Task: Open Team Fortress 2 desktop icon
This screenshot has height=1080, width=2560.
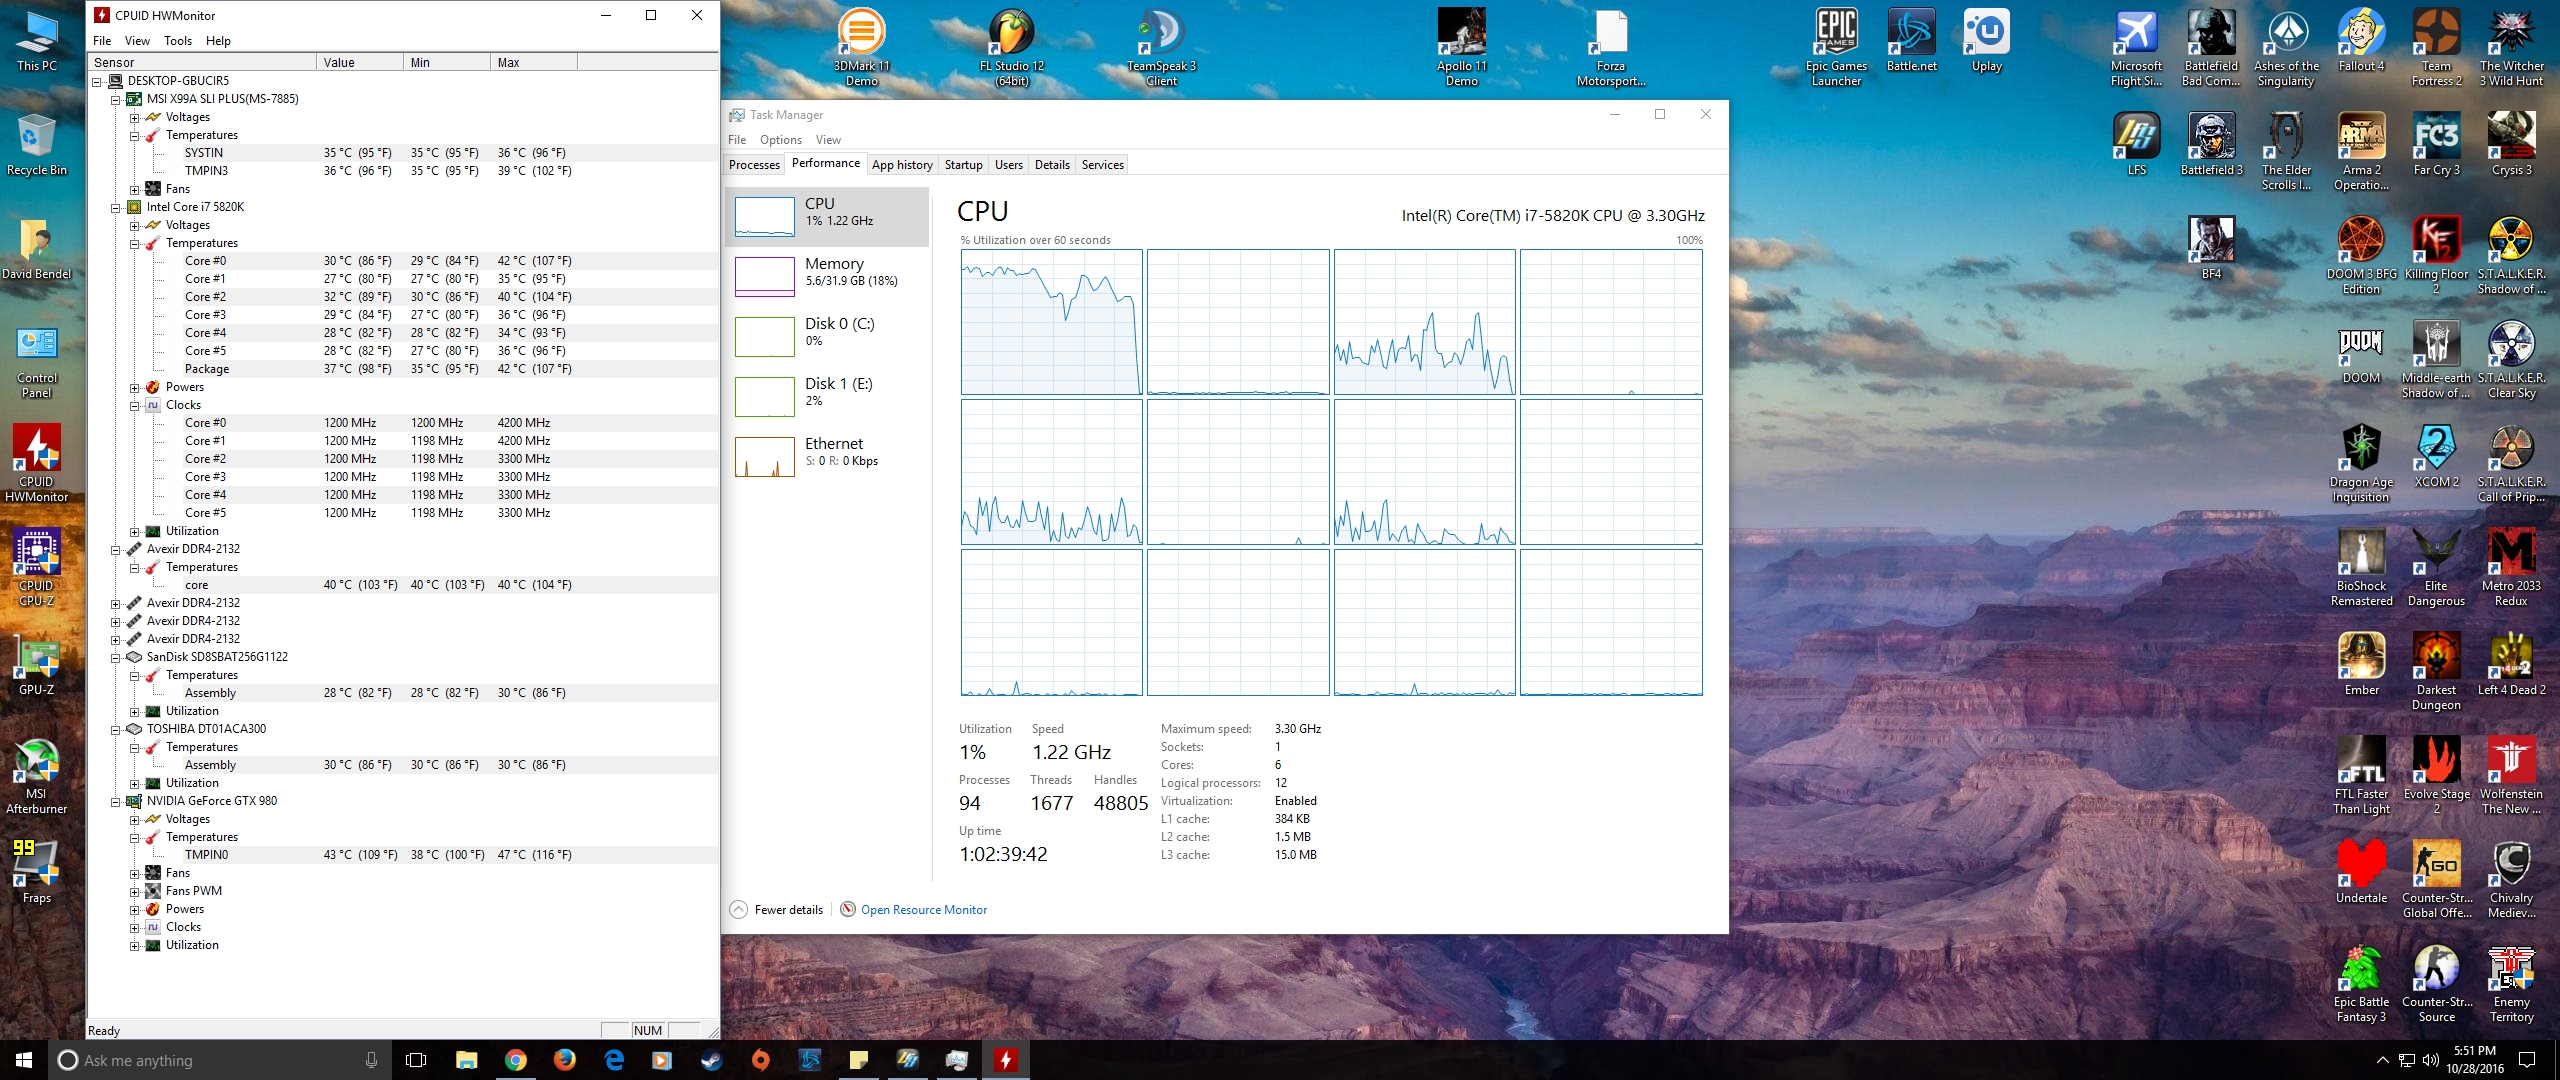Action: pos(2436,46)
